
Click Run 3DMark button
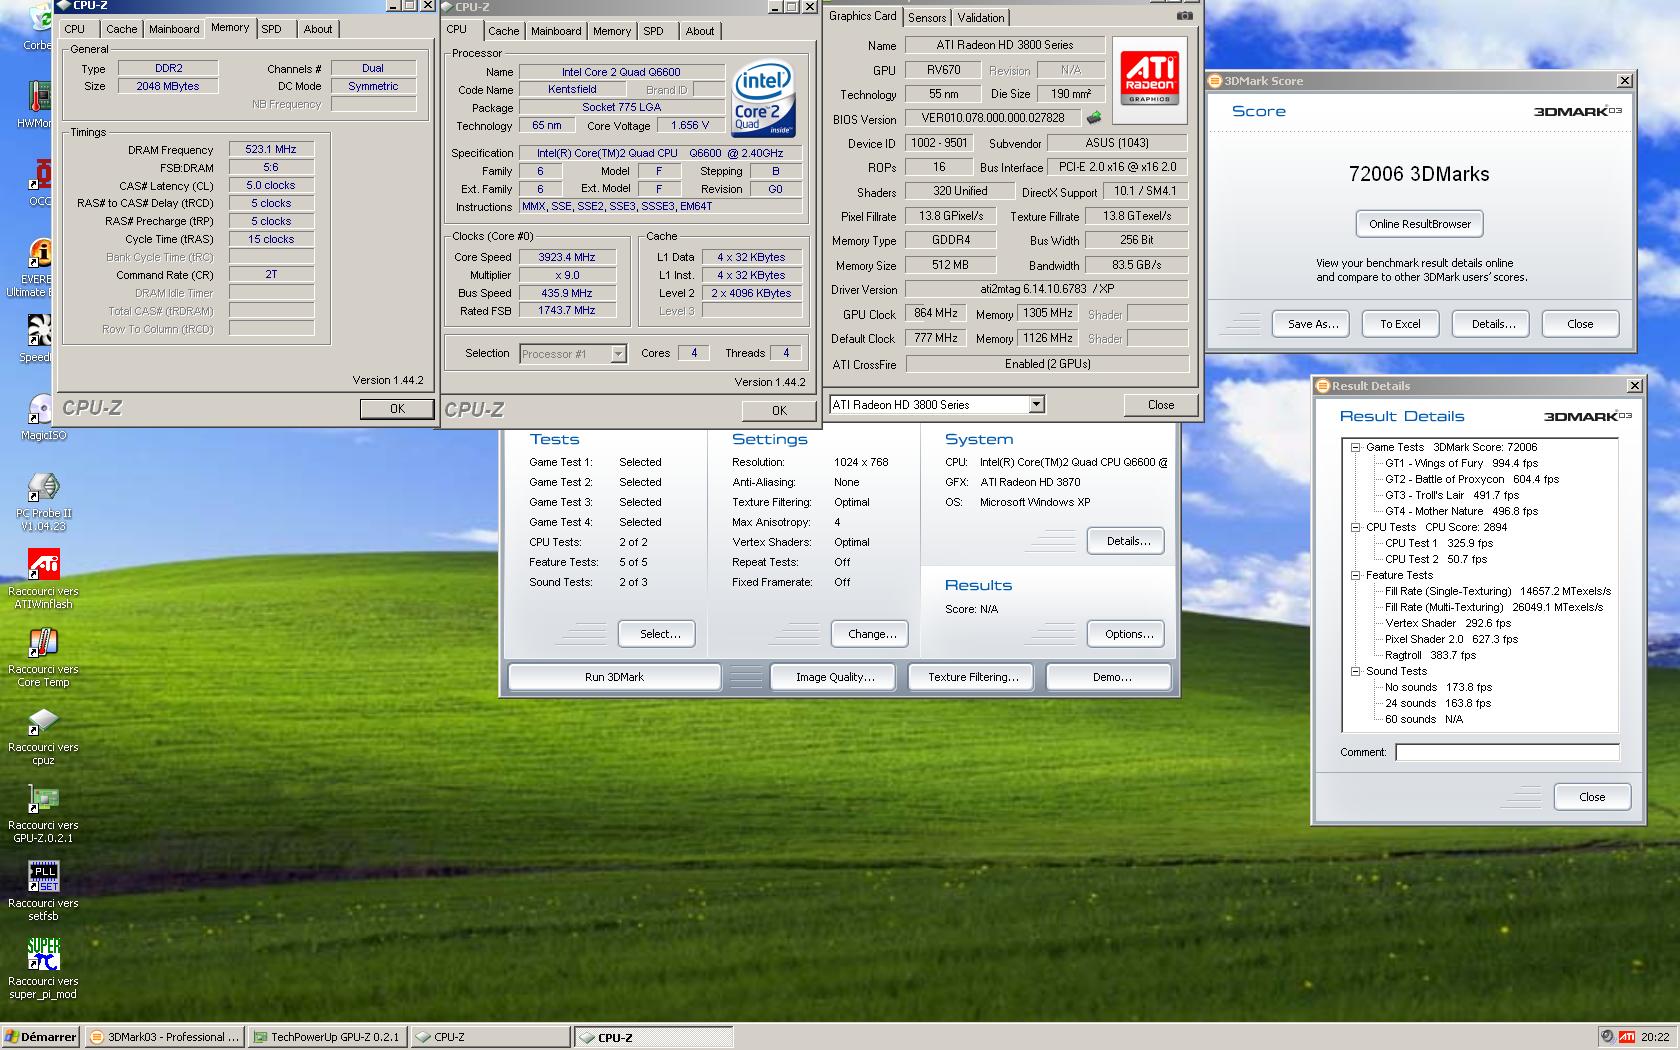(614, 677)
